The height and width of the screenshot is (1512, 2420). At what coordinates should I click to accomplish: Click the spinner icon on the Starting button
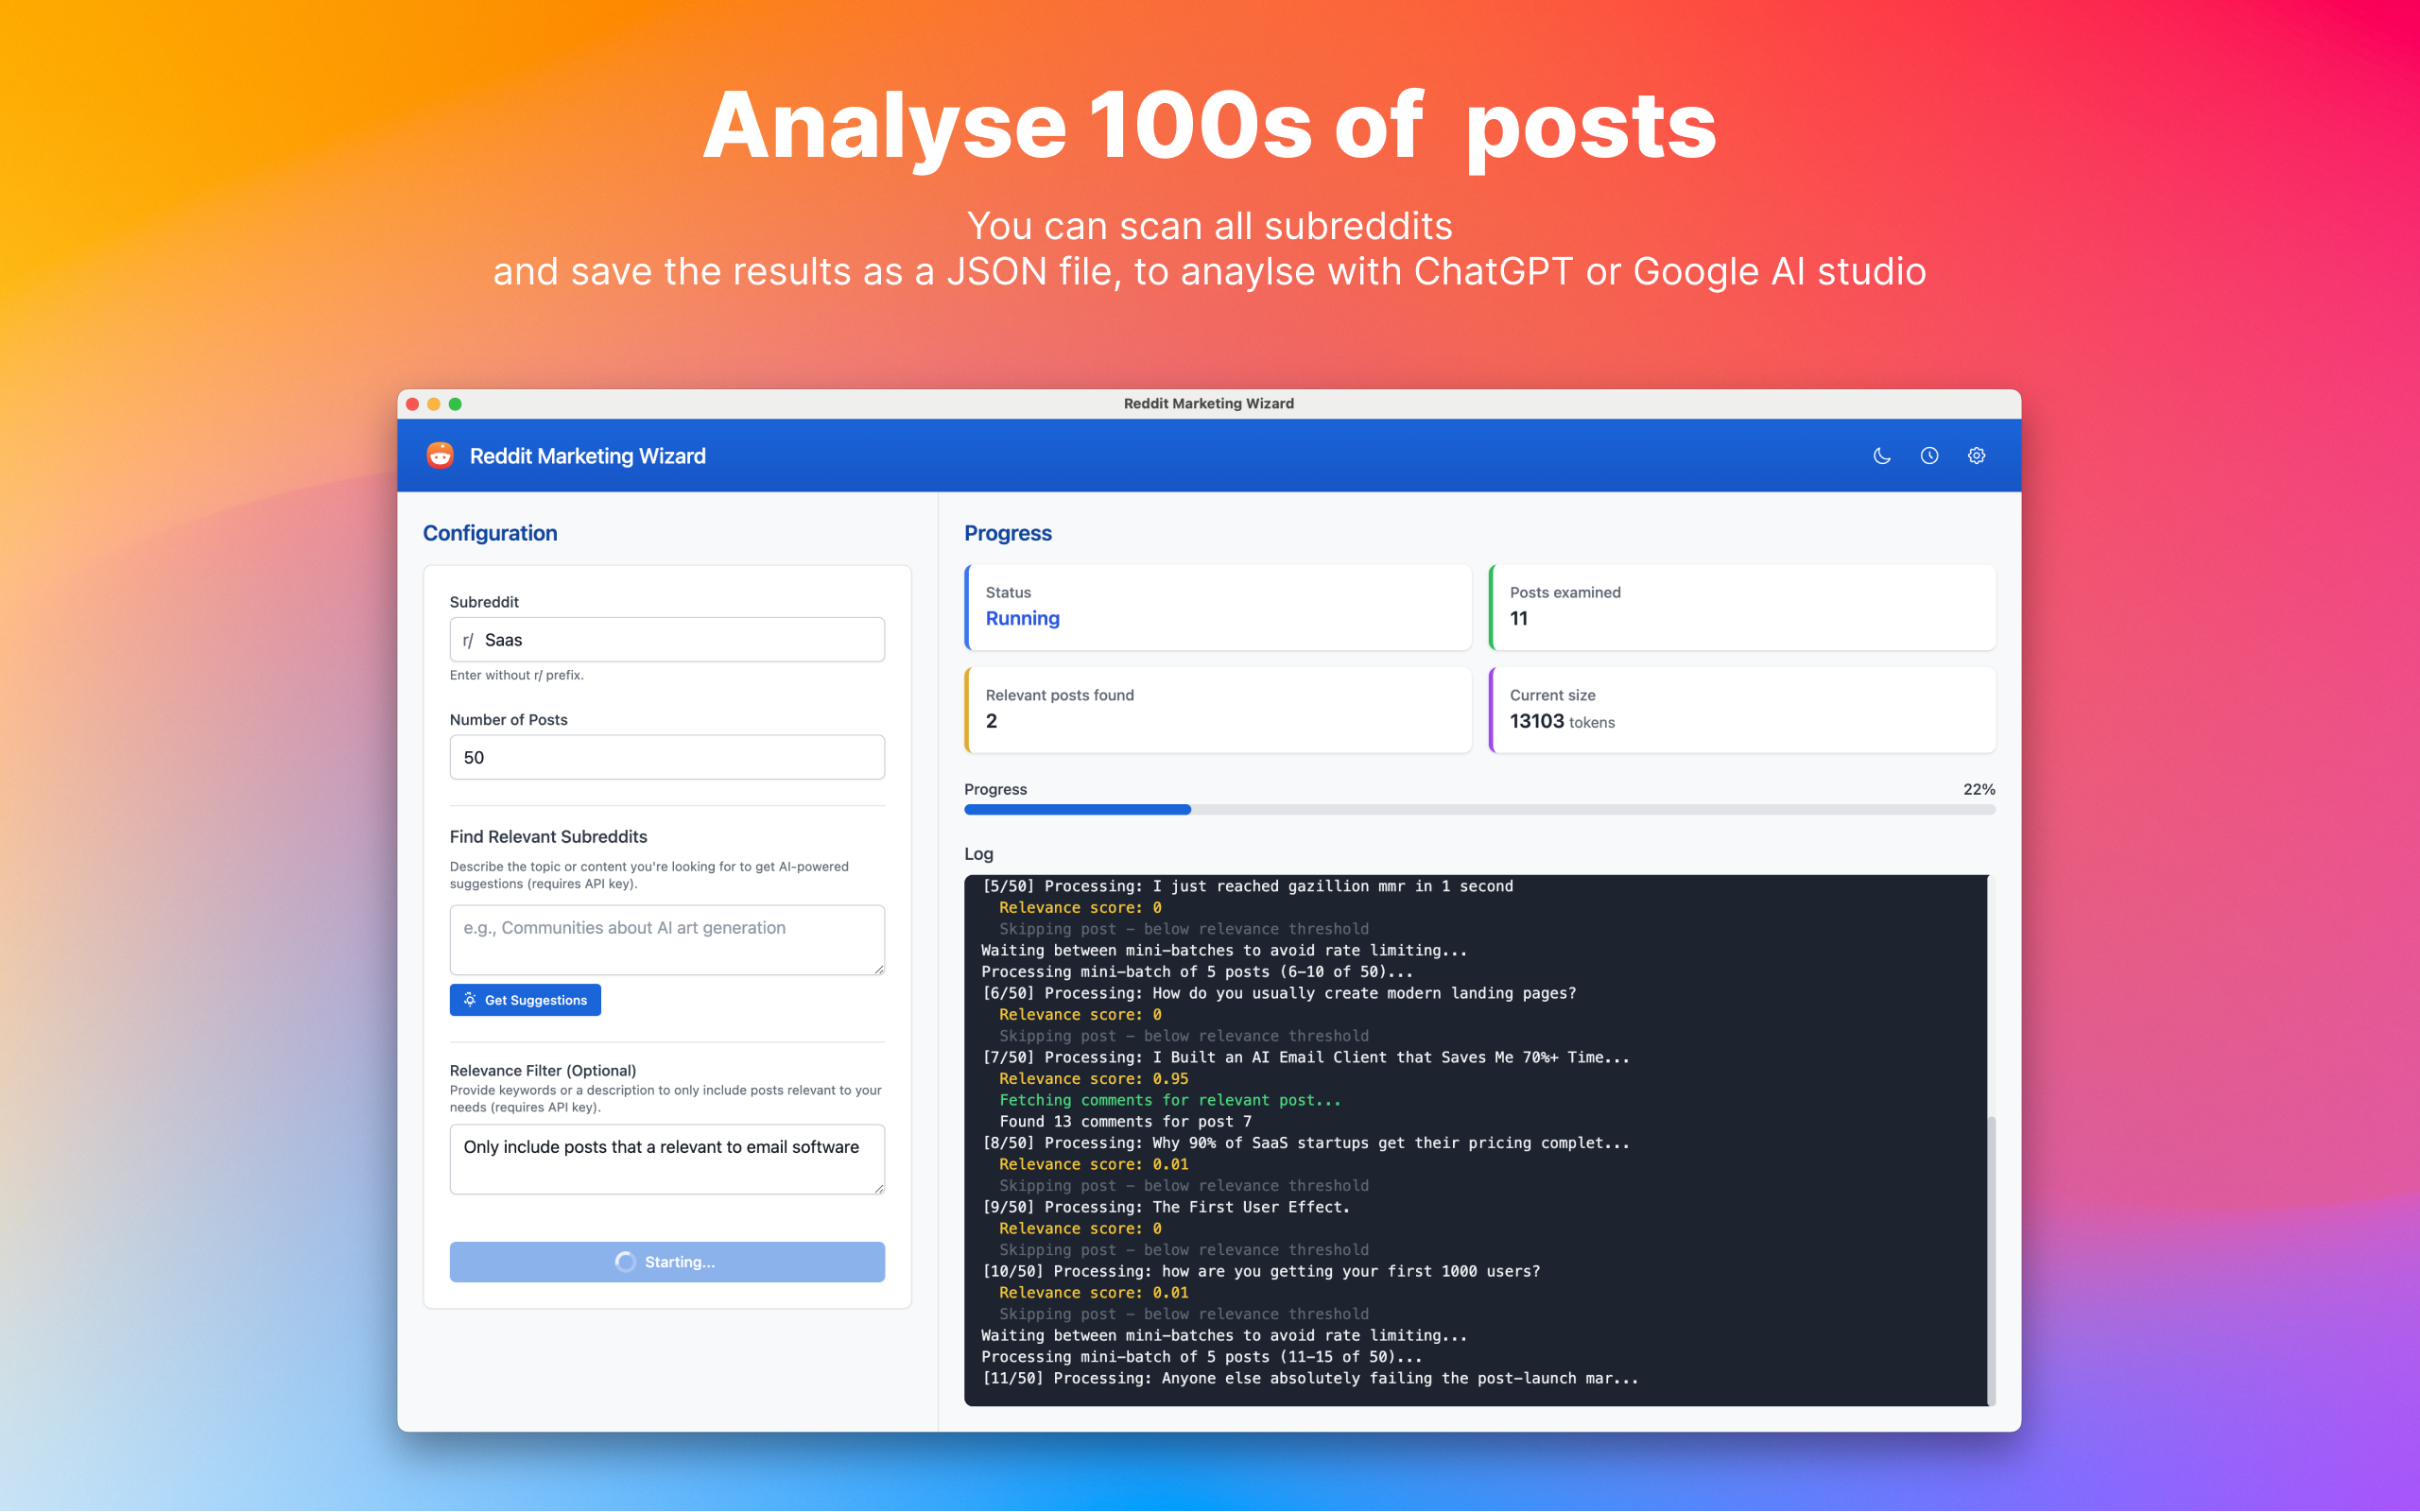[x=626, y=1262]
